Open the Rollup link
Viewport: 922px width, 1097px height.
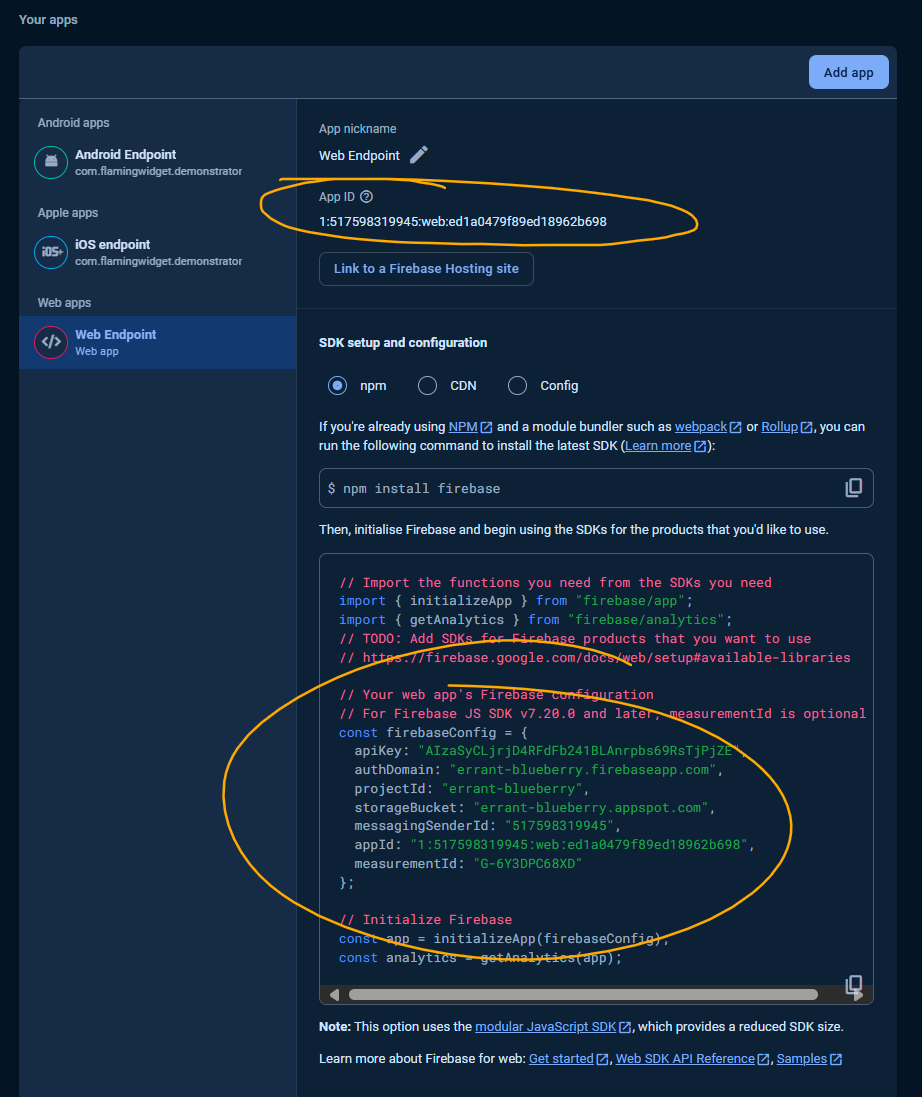coord(779,427)
